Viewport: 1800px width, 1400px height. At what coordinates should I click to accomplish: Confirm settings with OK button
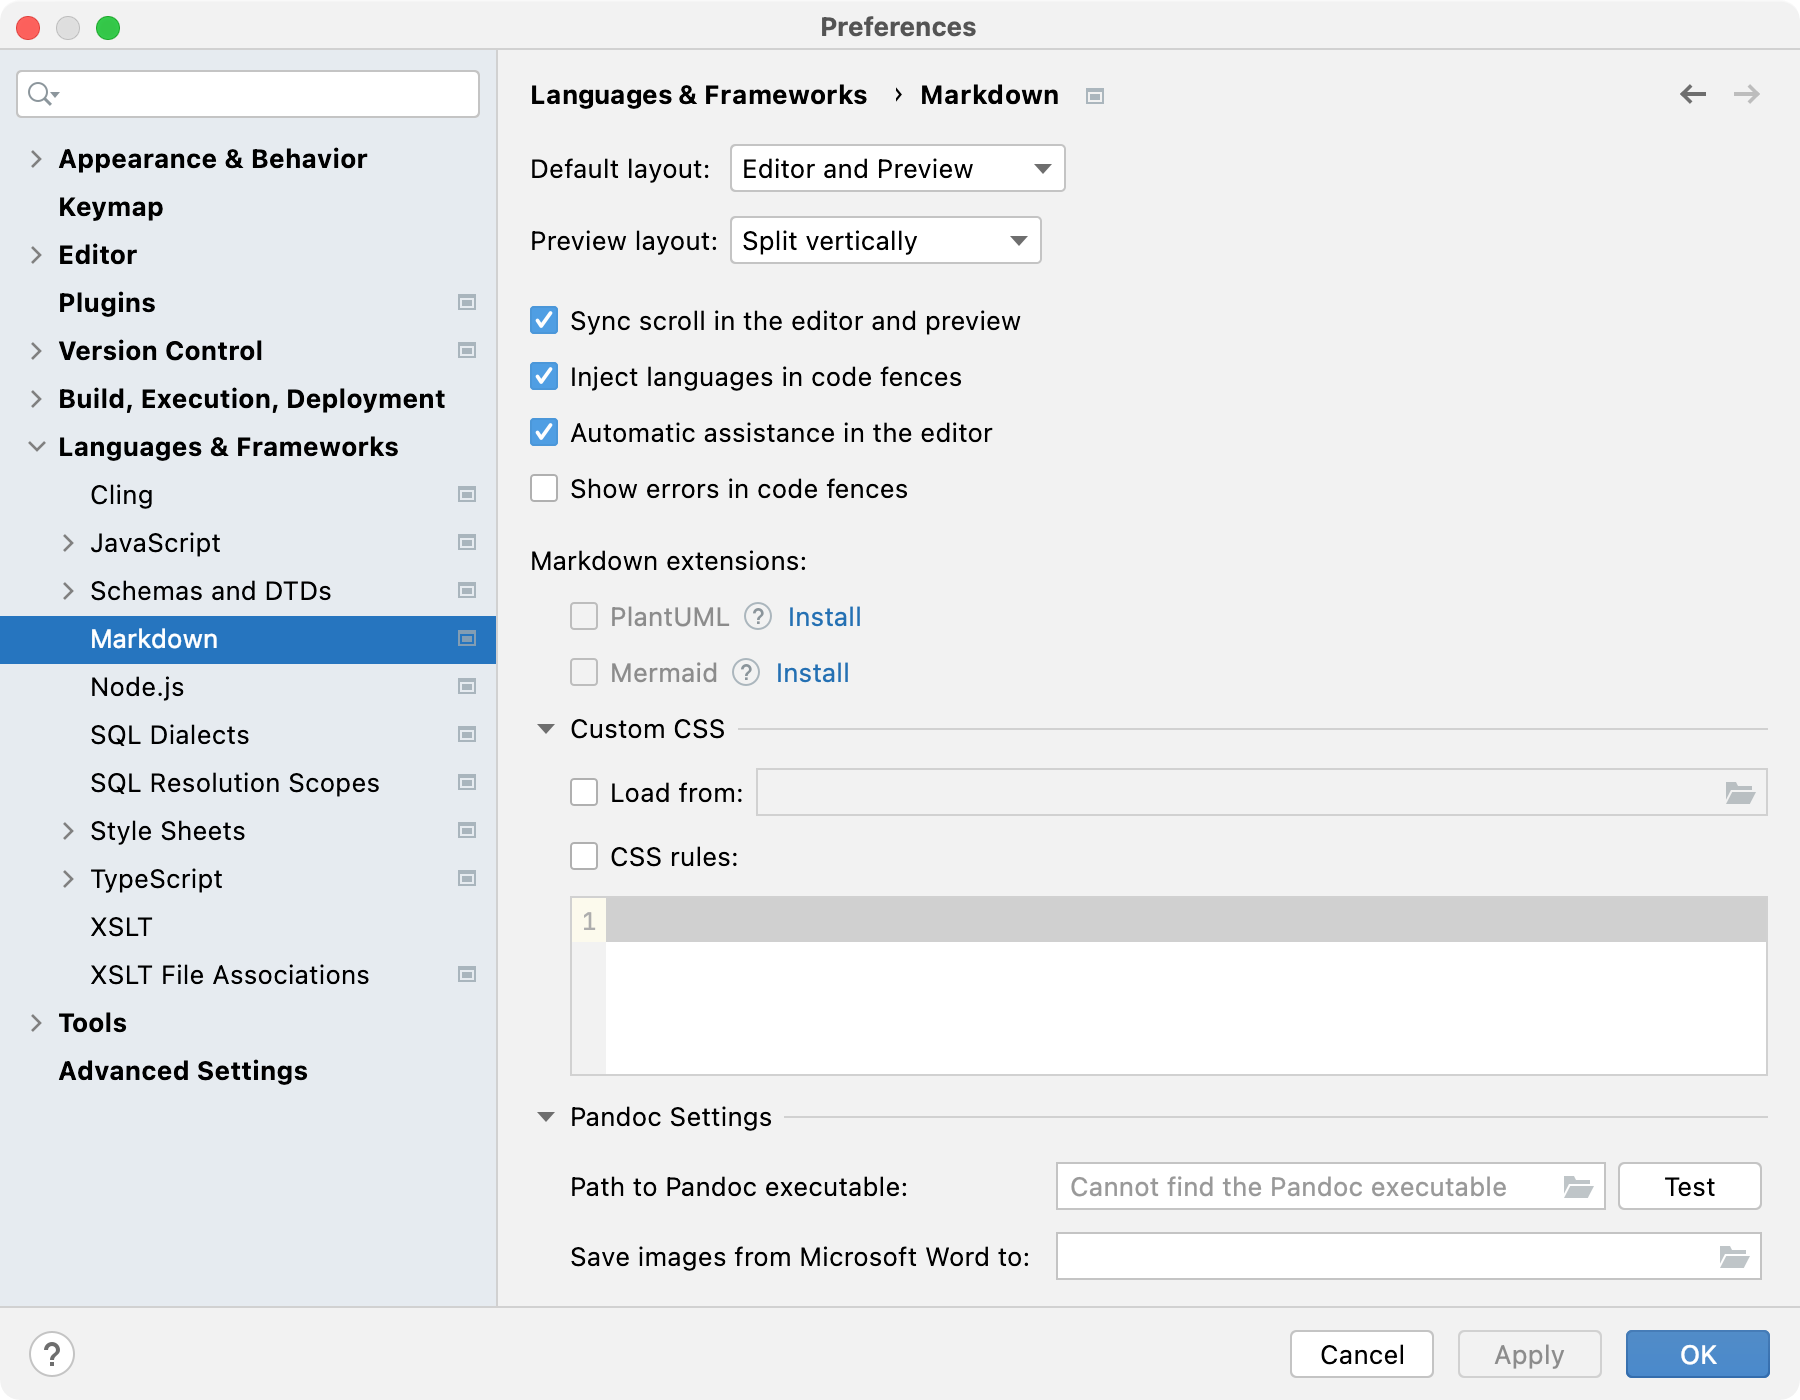click(1698, 1355)
